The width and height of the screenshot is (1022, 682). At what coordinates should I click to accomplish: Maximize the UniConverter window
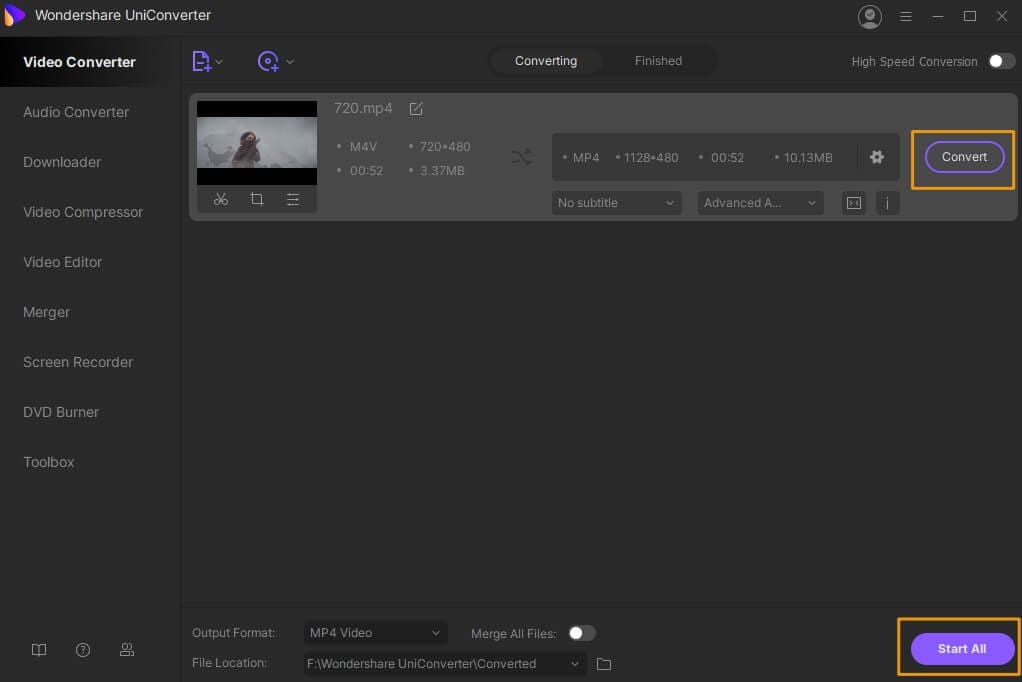point(970,16)
